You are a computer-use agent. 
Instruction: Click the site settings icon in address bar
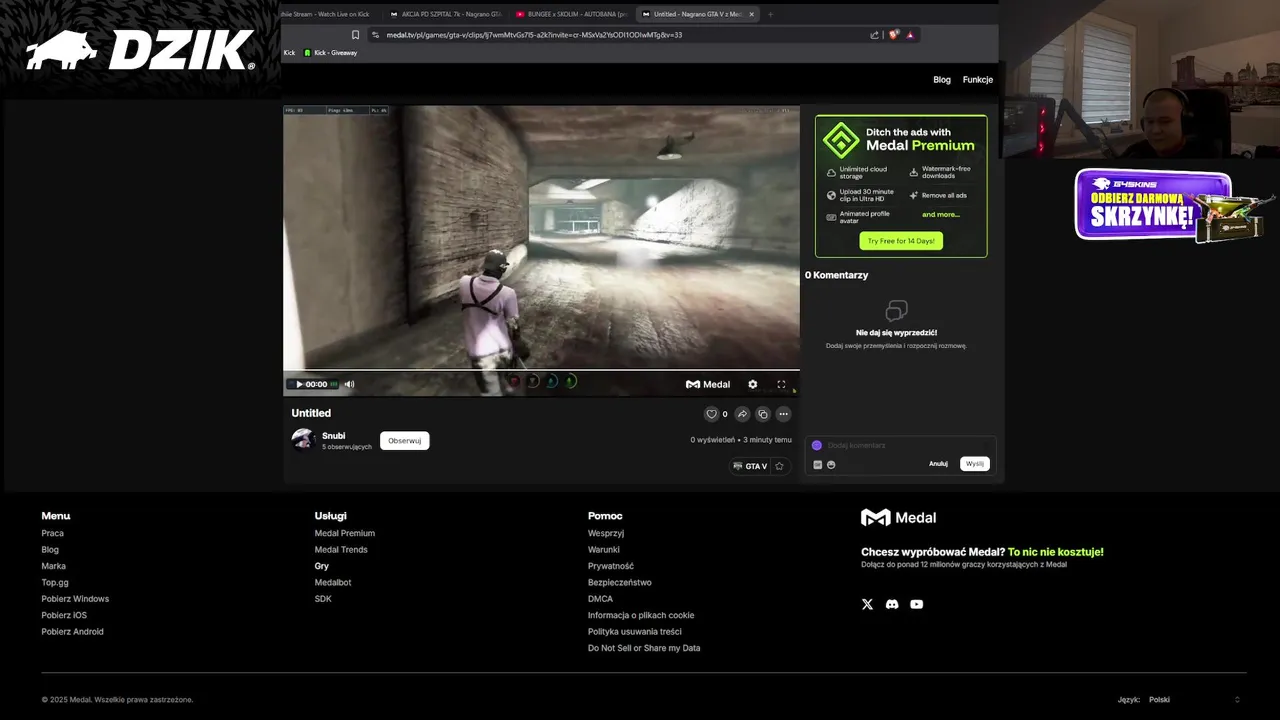(375, 35)
